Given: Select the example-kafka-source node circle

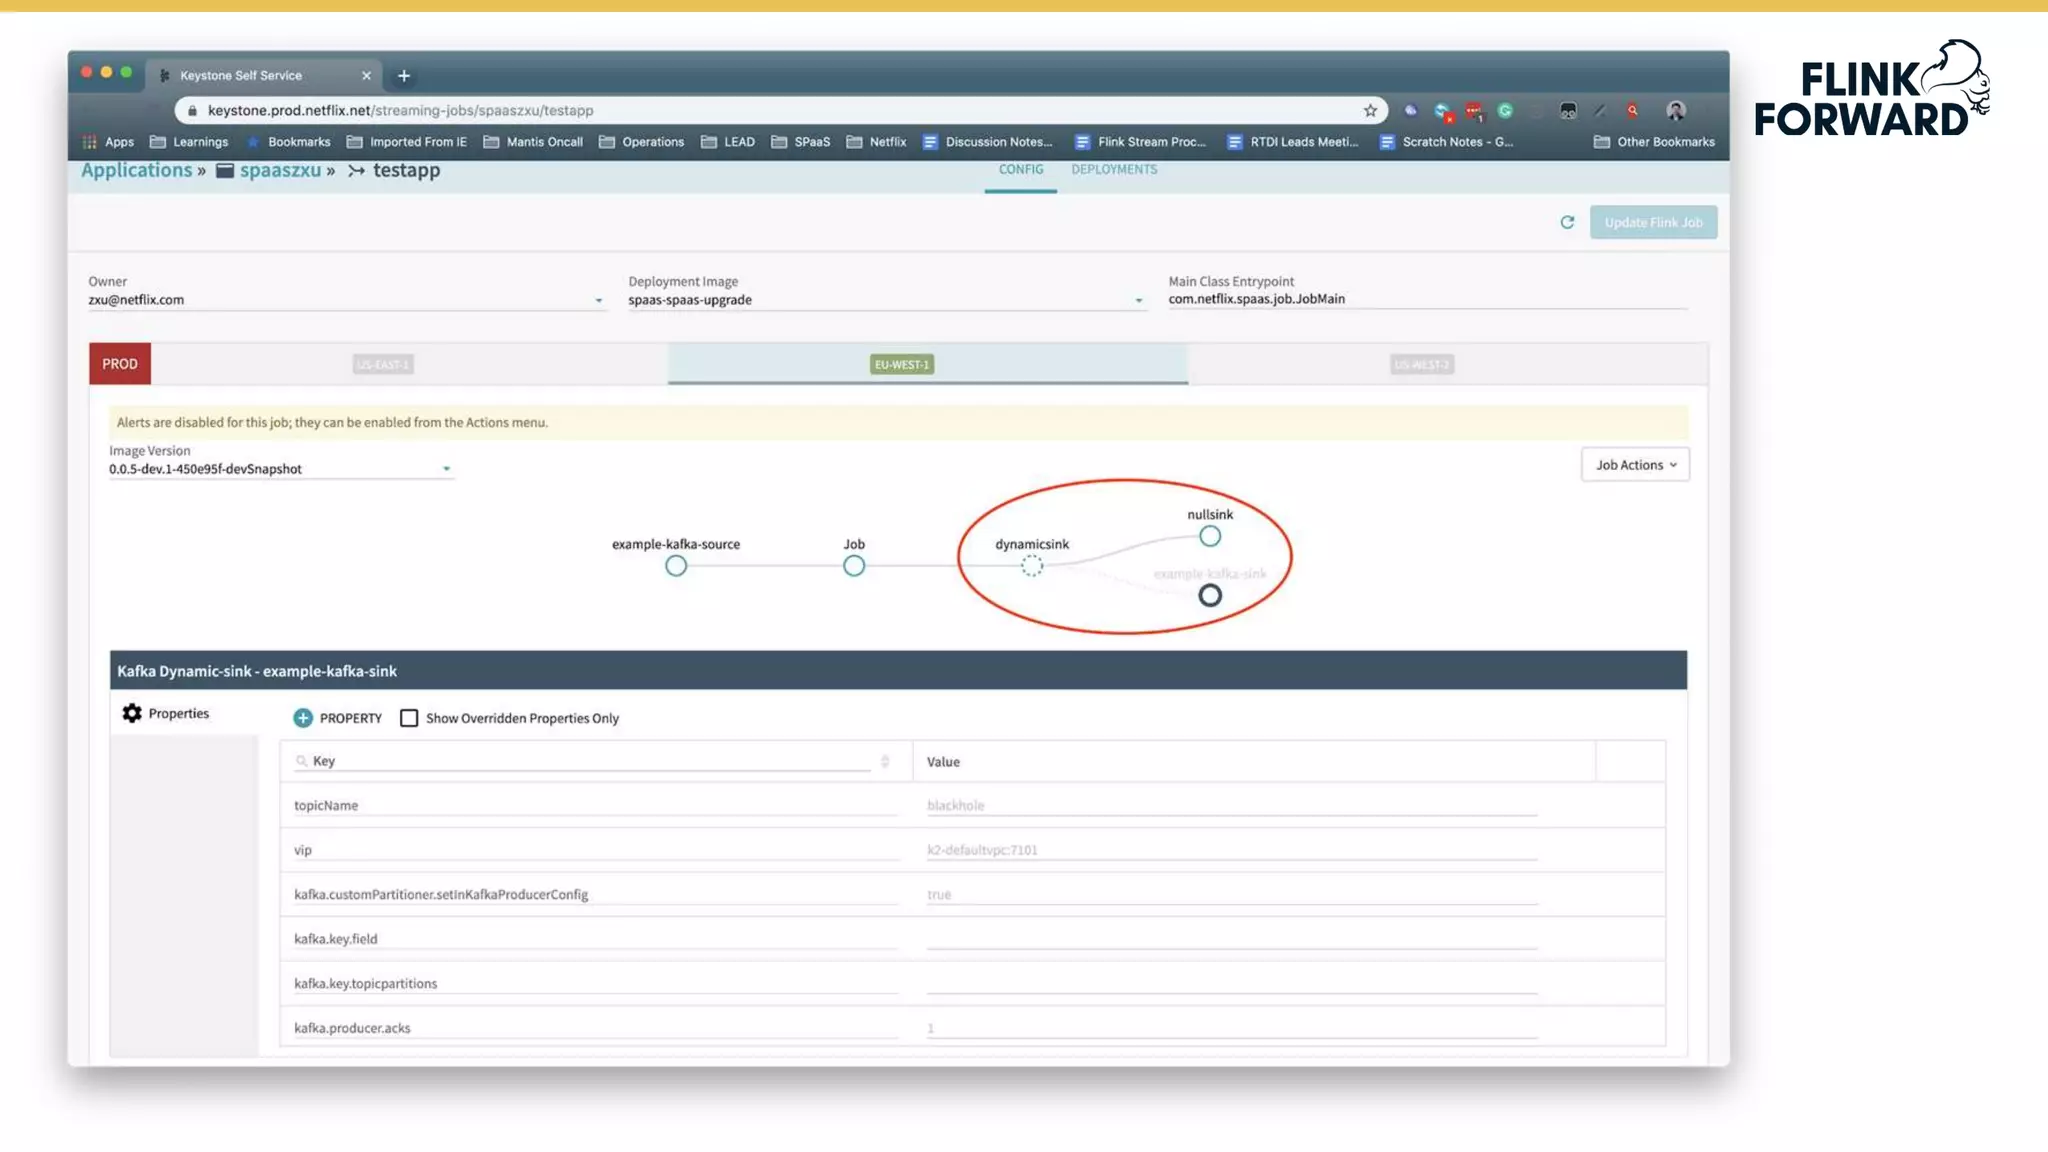Looking at the screenshot, I should (x=676, y=566).
